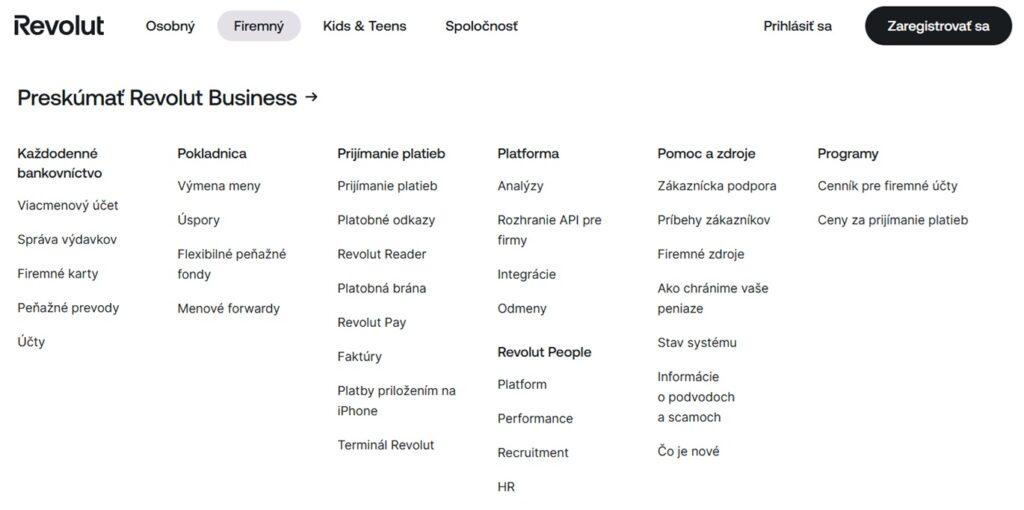Open Firemné karty page
This screenshot has width=1024, height=510.
(x=58, y=273)
